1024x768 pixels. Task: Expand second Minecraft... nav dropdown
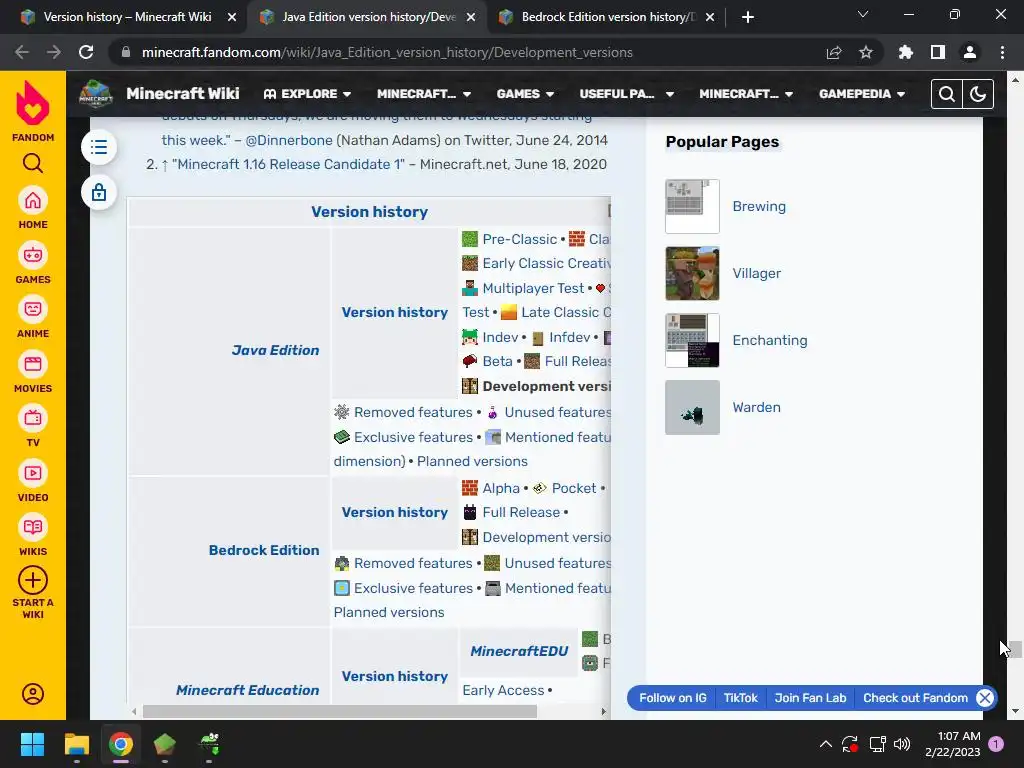pyautogui.click(x=746, y=94)
